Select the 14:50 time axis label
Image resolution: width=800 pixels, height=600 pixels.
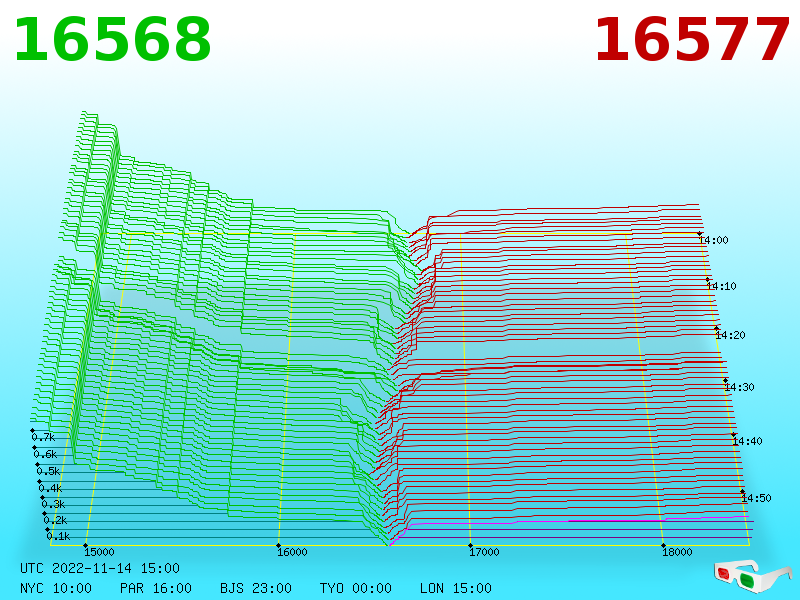[756, 498]
